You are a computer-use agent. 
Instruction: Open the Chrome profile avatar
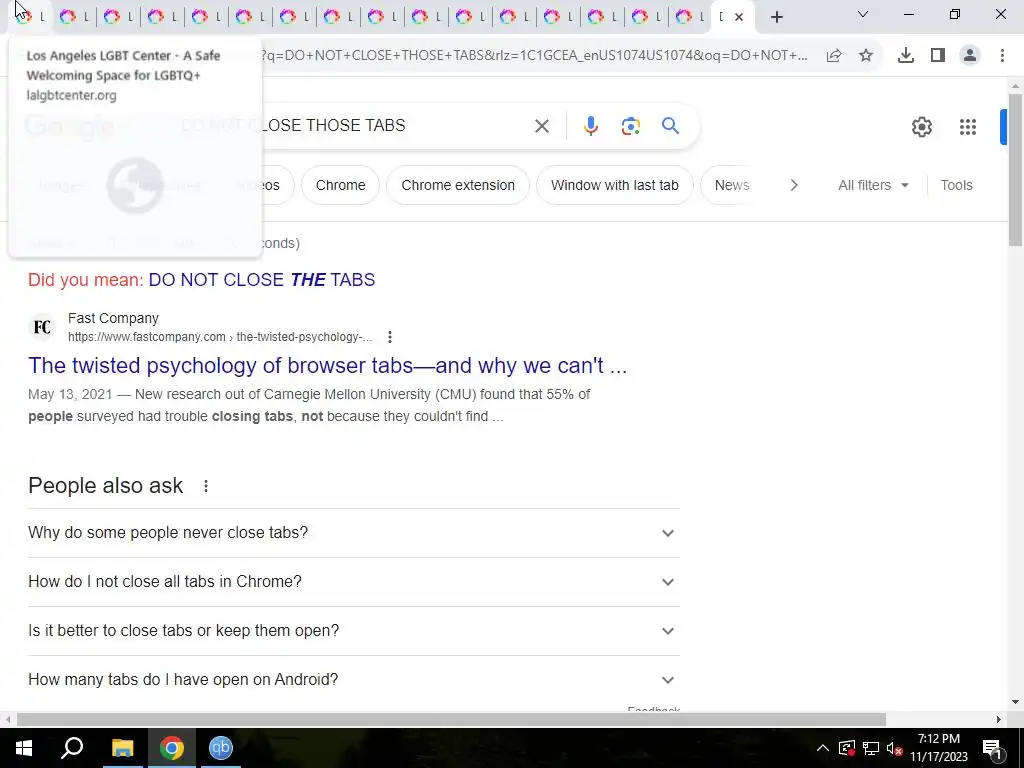tap(970, 56)
